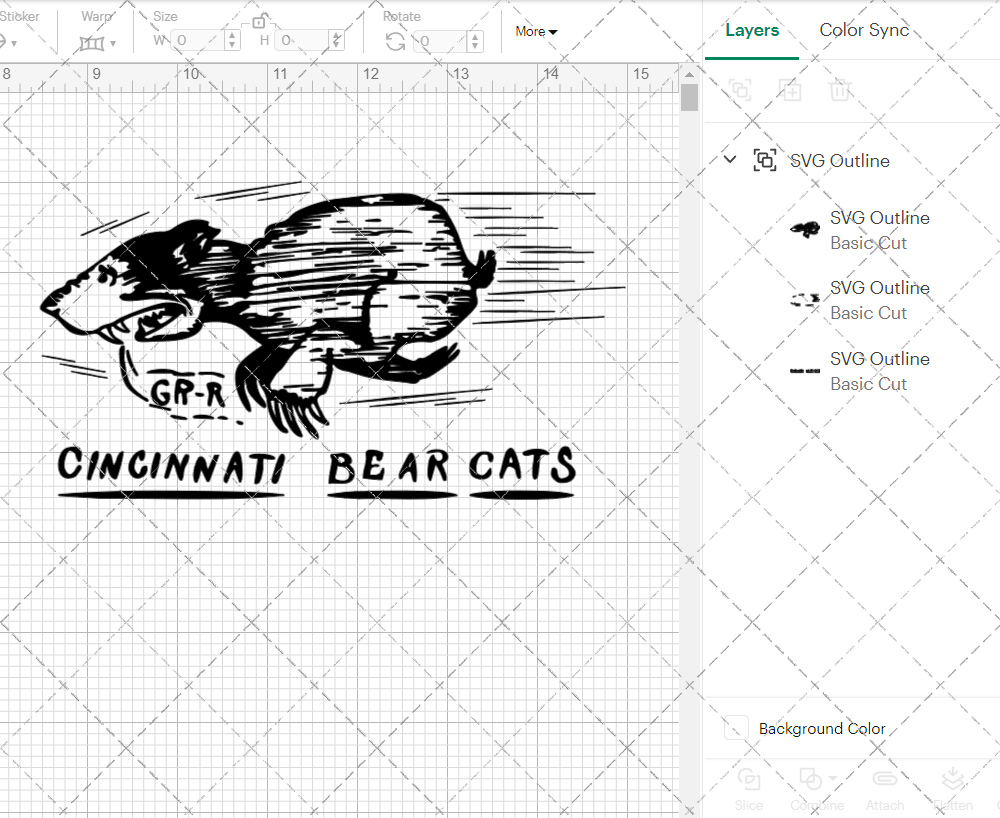Click the Attach icon
Image resolution: width=1000 pixels, height=818 pixels.
(x=885, y=788)
